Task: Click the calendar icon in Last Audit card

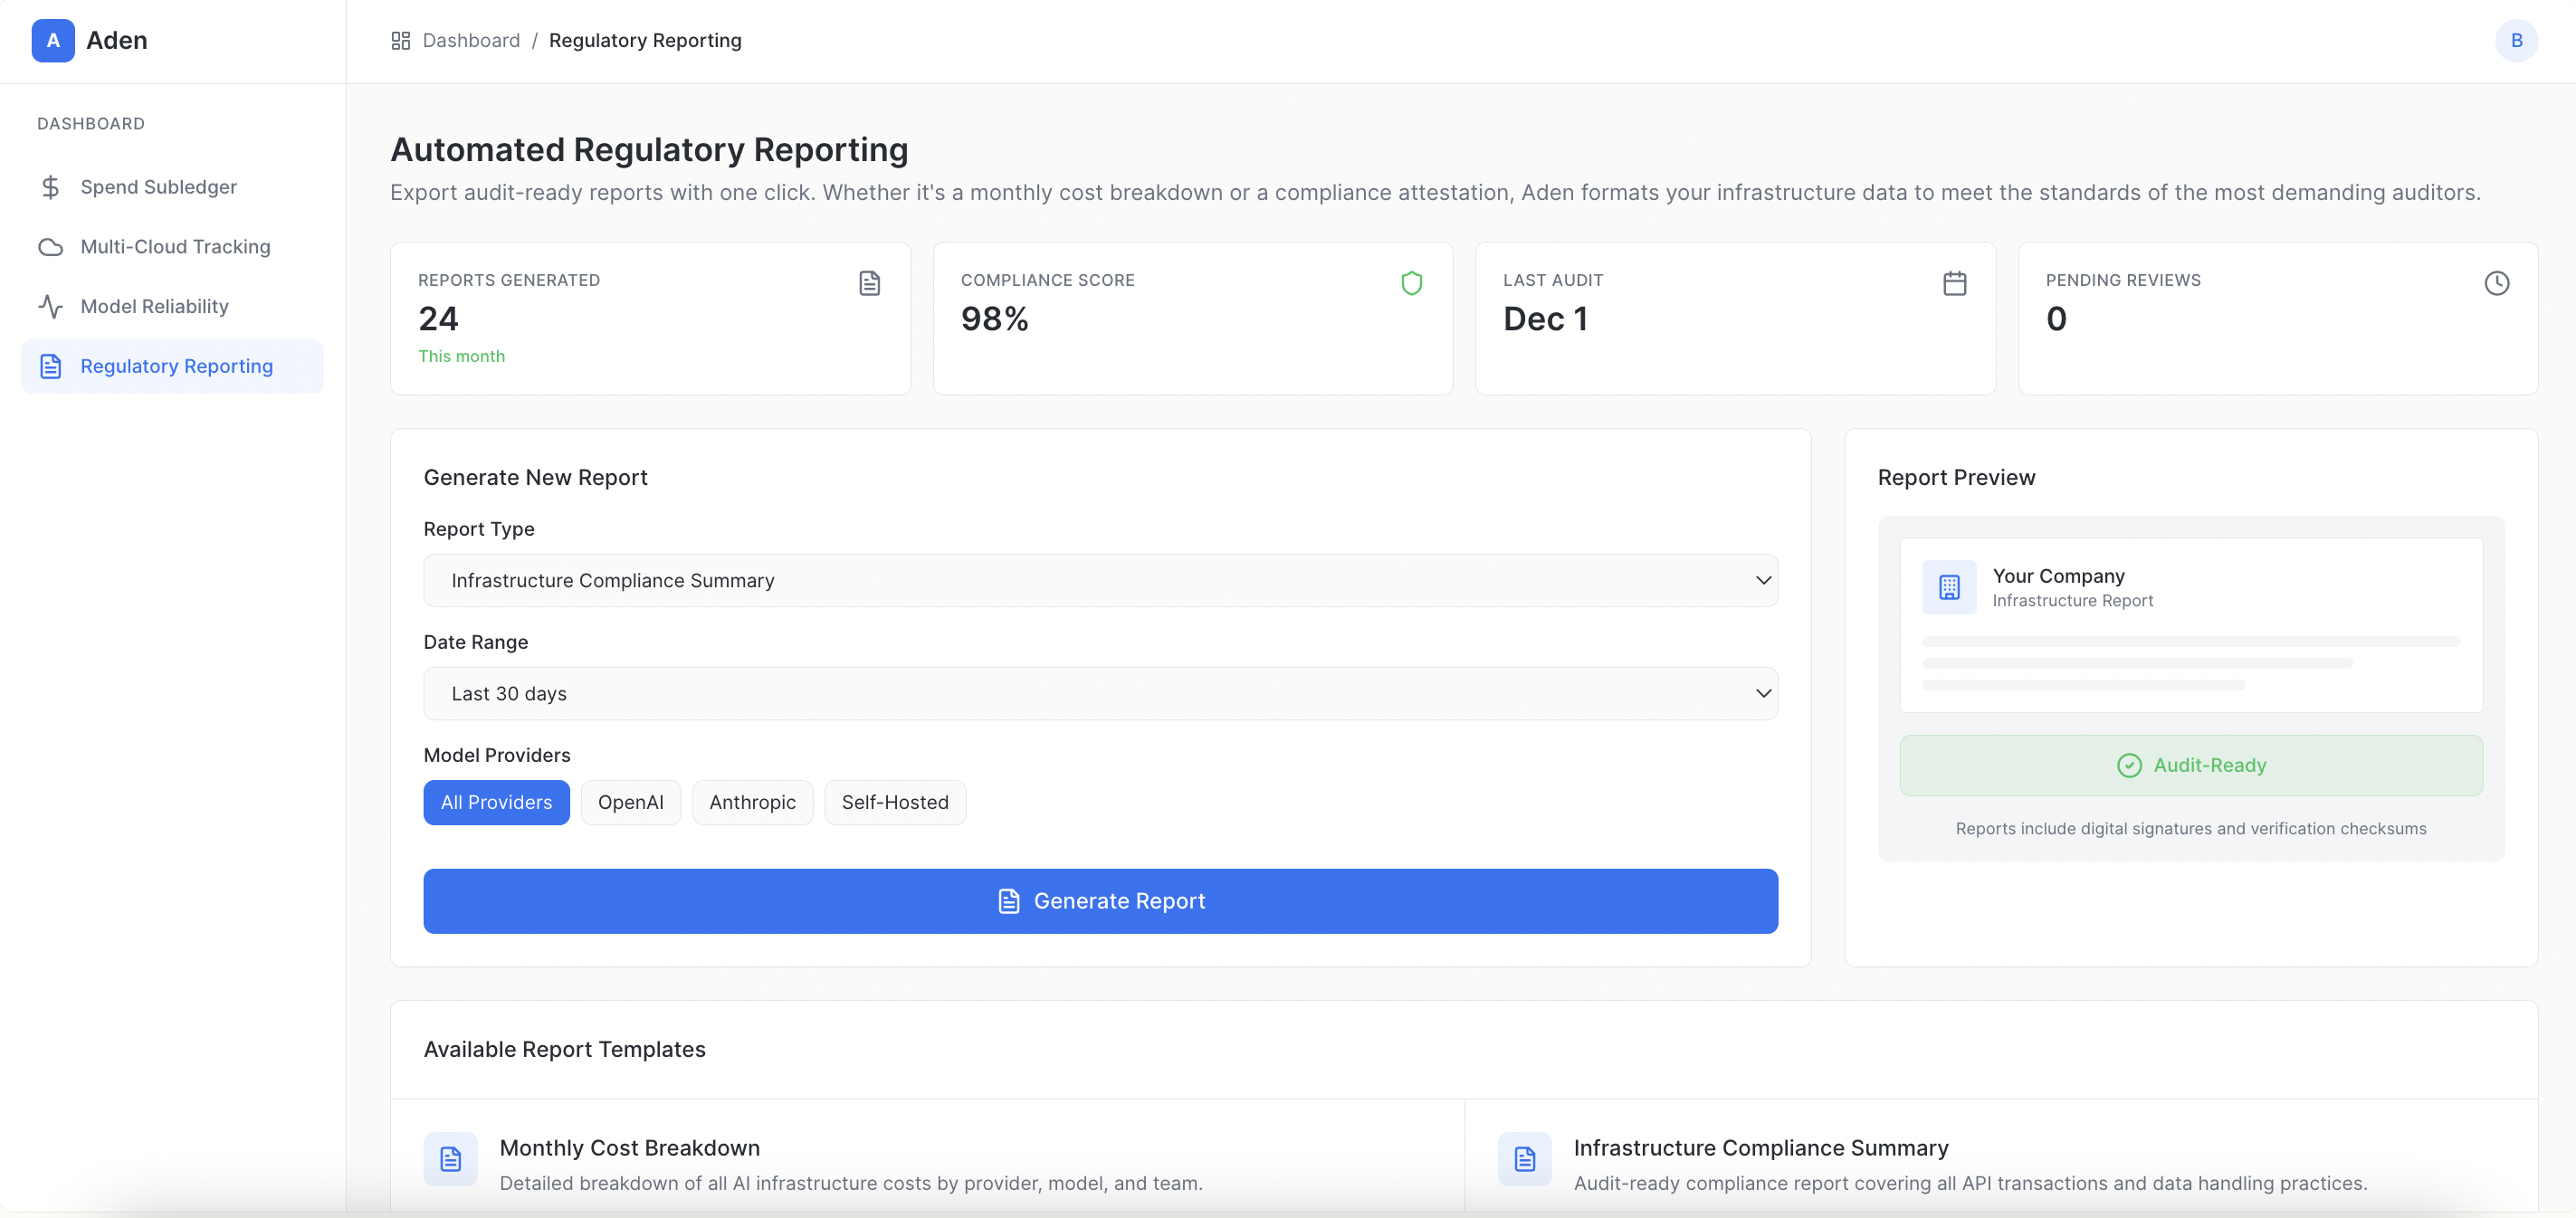Action: (1954, 283)
